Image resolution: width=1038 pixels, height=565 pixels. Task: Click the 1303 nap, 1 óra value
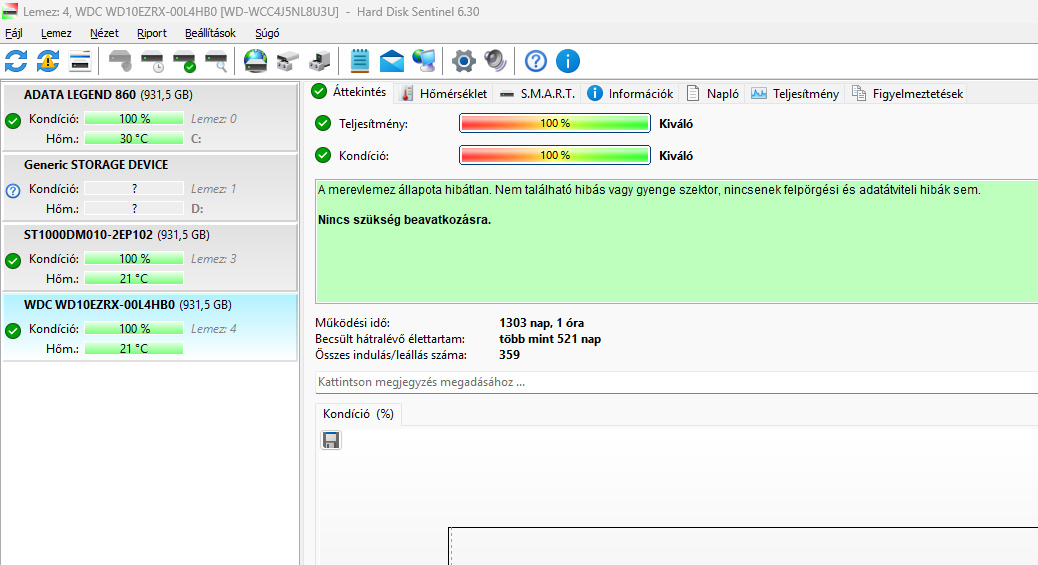[542, 323]
